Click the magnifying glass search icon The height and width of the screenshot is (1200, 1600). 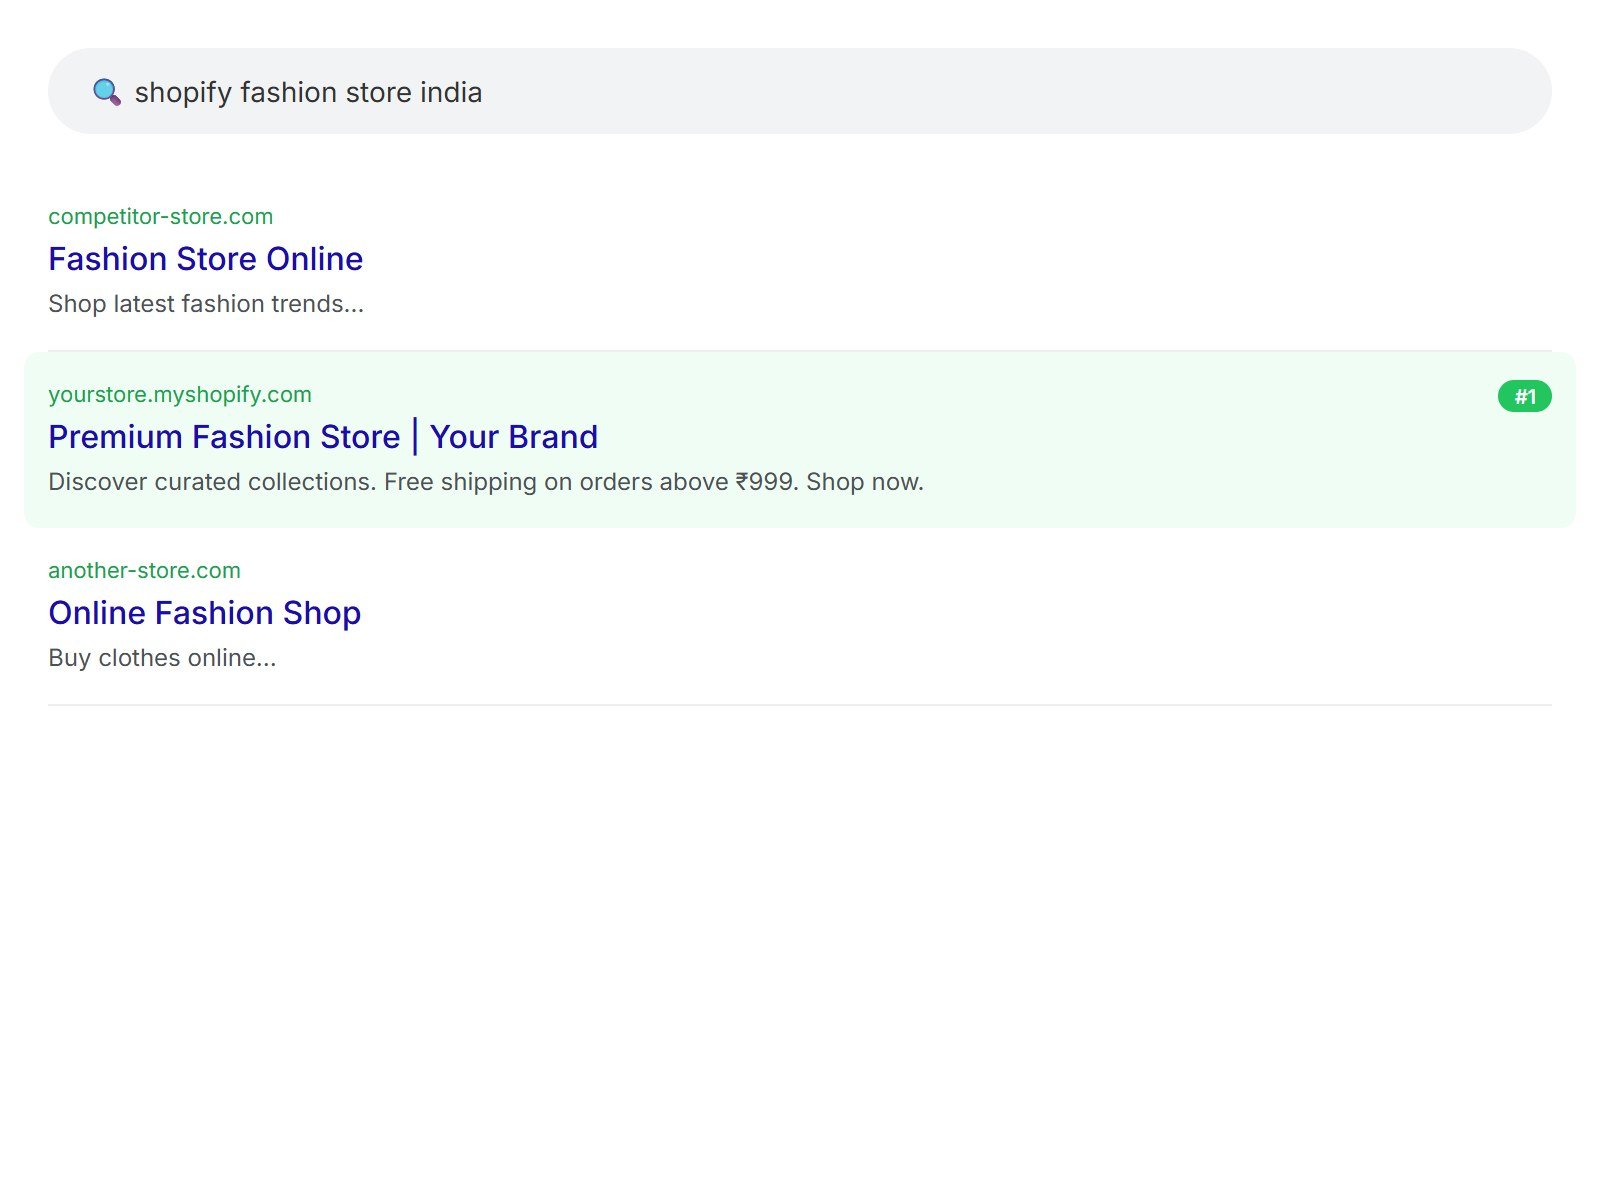pyautogui.click(x=107, y=92)
